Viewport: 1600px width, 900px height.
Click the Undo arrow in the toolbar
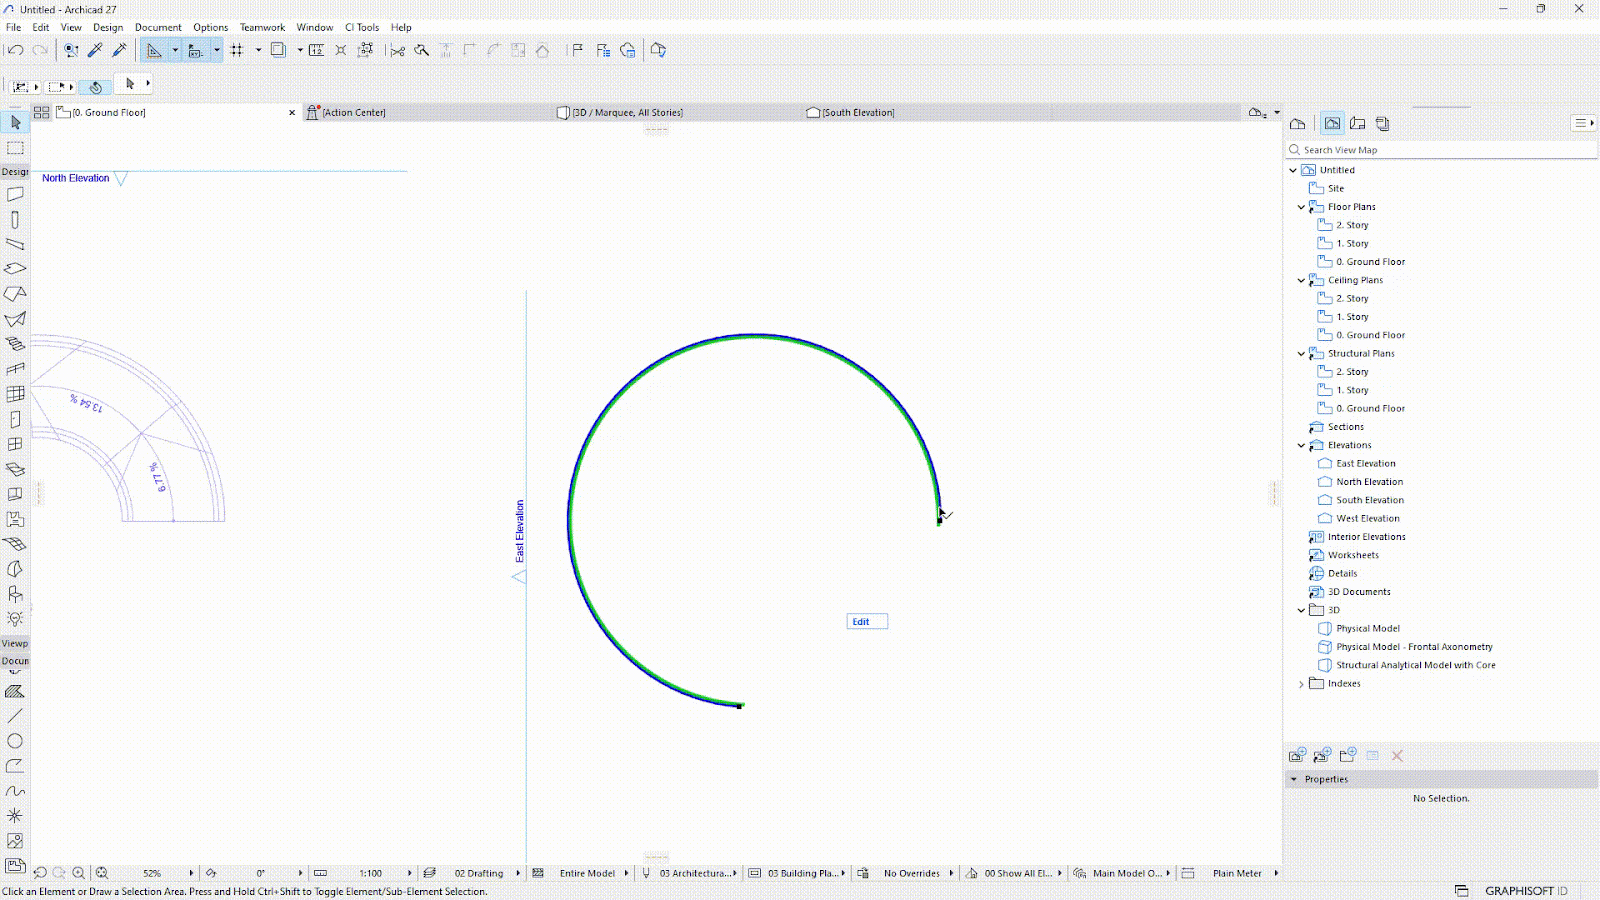tap(15, 50)
